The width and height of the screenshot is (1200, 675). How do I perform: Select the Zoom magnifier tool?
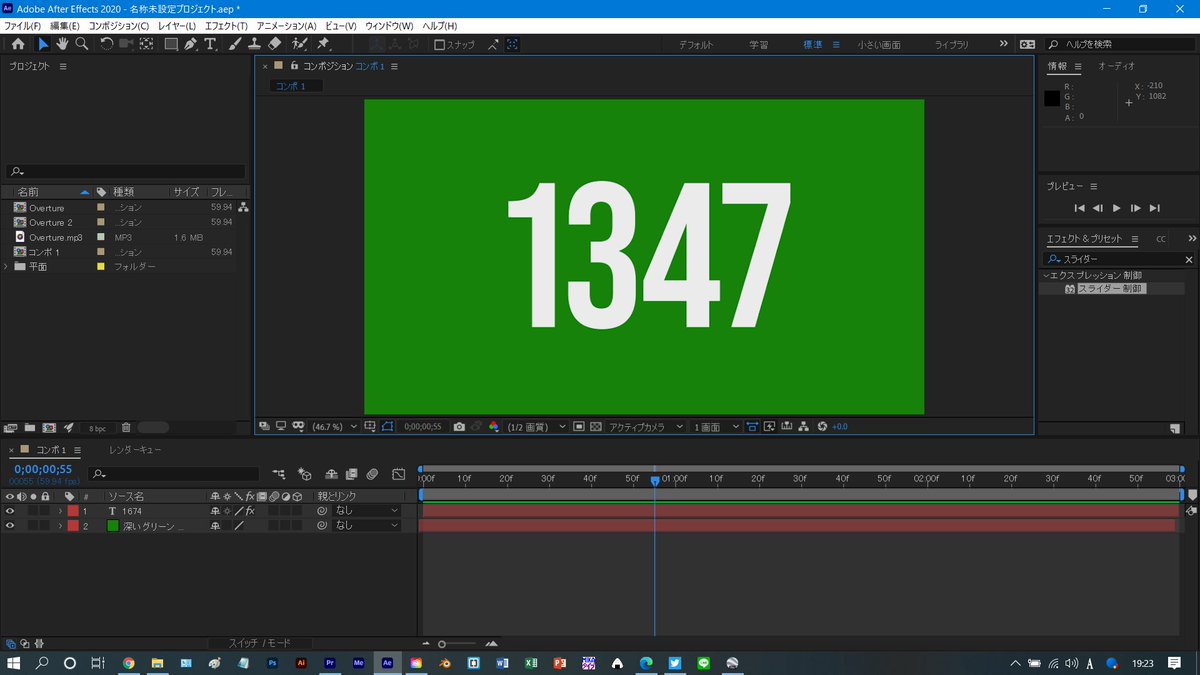81,44
